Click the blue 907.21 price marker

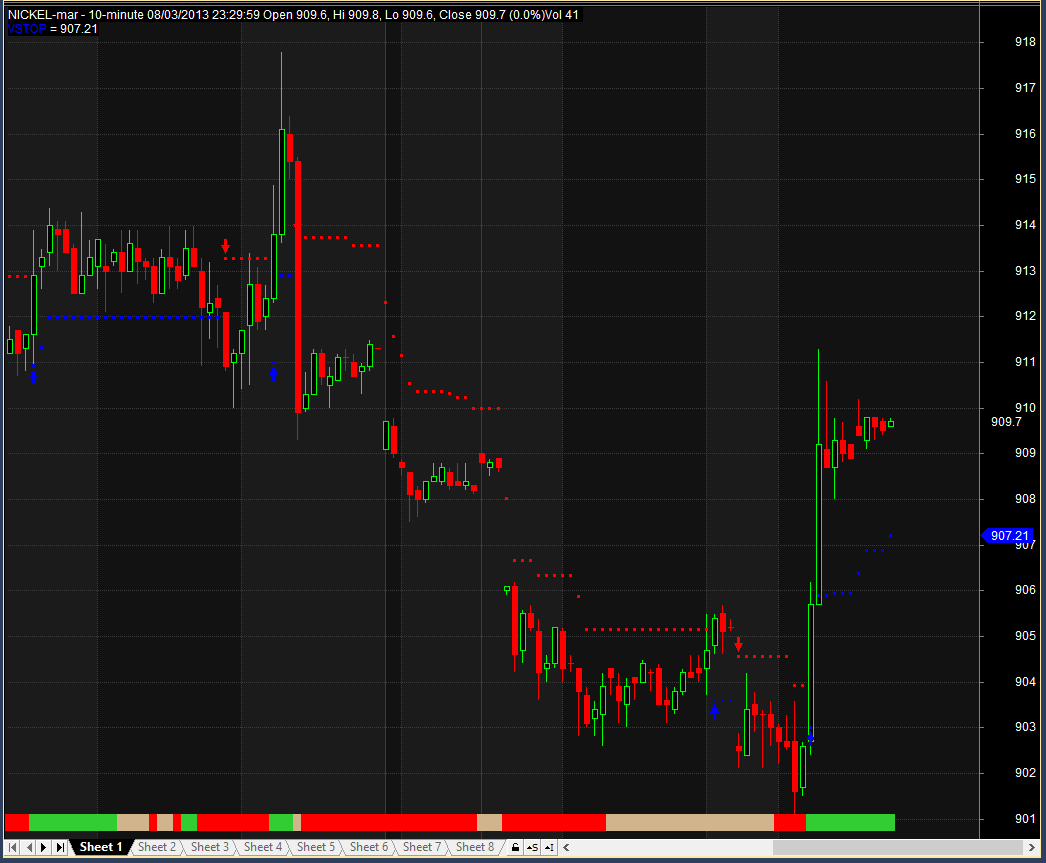[1008, 536]
